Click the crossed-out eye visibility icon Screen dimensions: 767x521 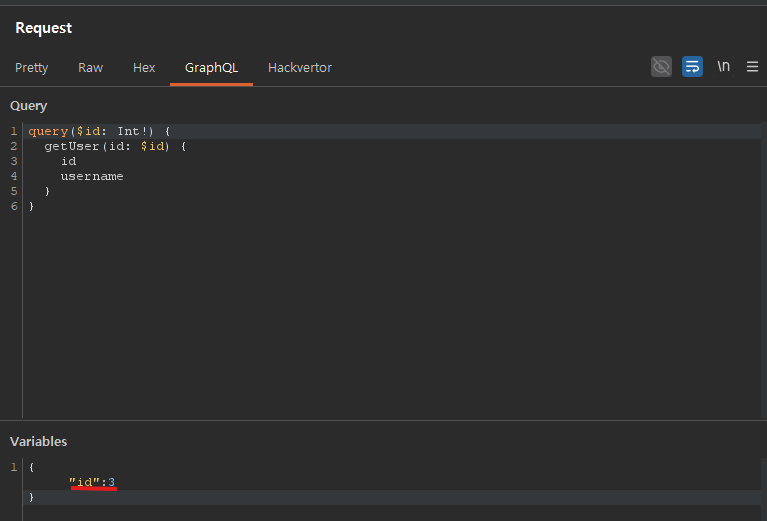661,67
